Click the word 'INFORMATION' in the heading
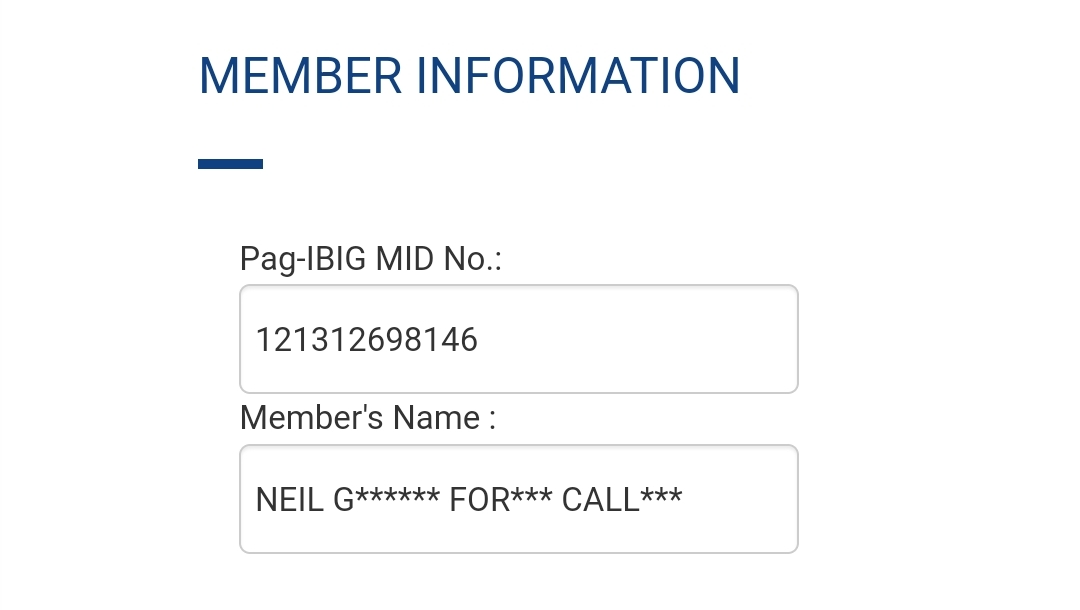 [578, 77]
